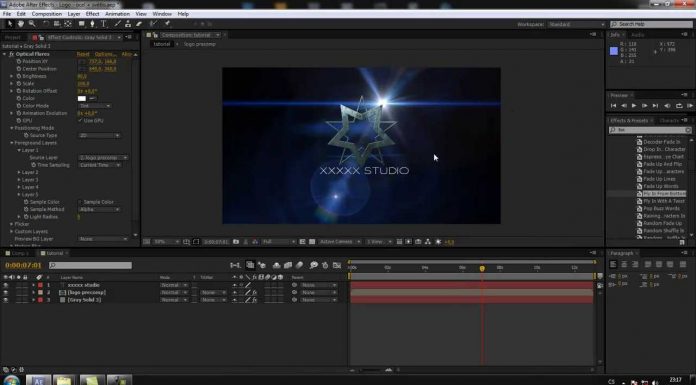
Task: Open the Time Sampling dropdown
Action: (x=100, y=165)
